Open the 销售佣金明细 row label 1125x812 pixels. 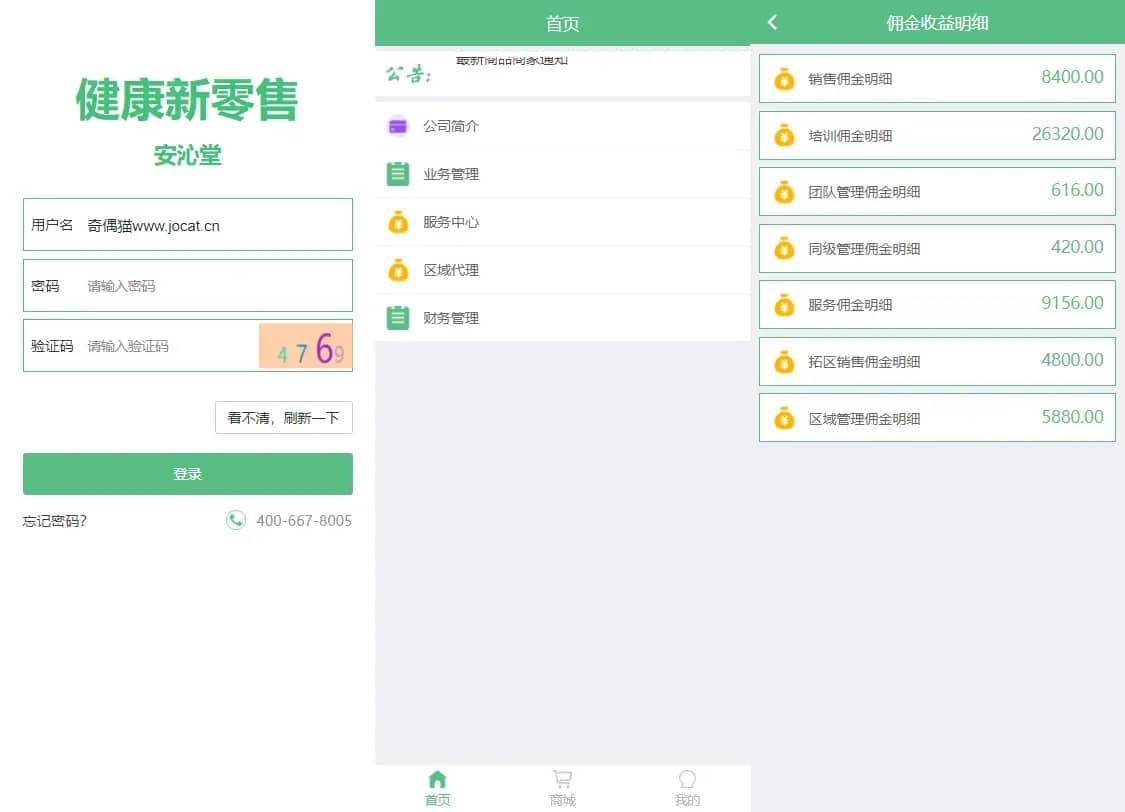pyautogui.click(x=850, y=79)
